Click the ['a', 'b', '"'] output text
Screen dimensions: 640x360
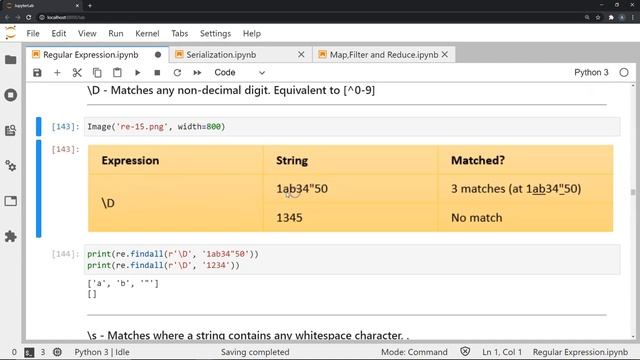[123, 283]
